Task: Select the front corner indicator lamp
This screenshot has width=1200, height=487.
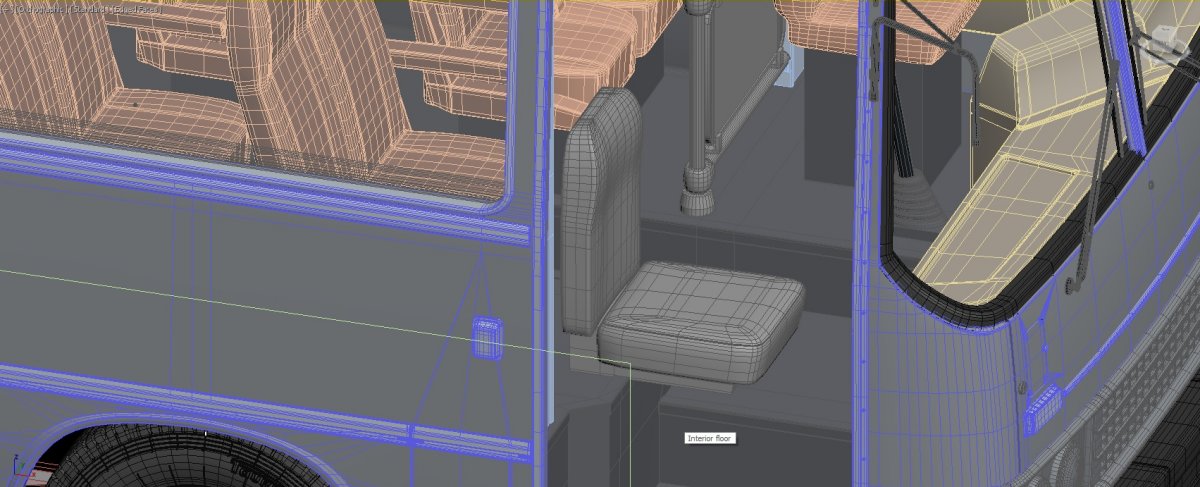Action: point(1042,410)
